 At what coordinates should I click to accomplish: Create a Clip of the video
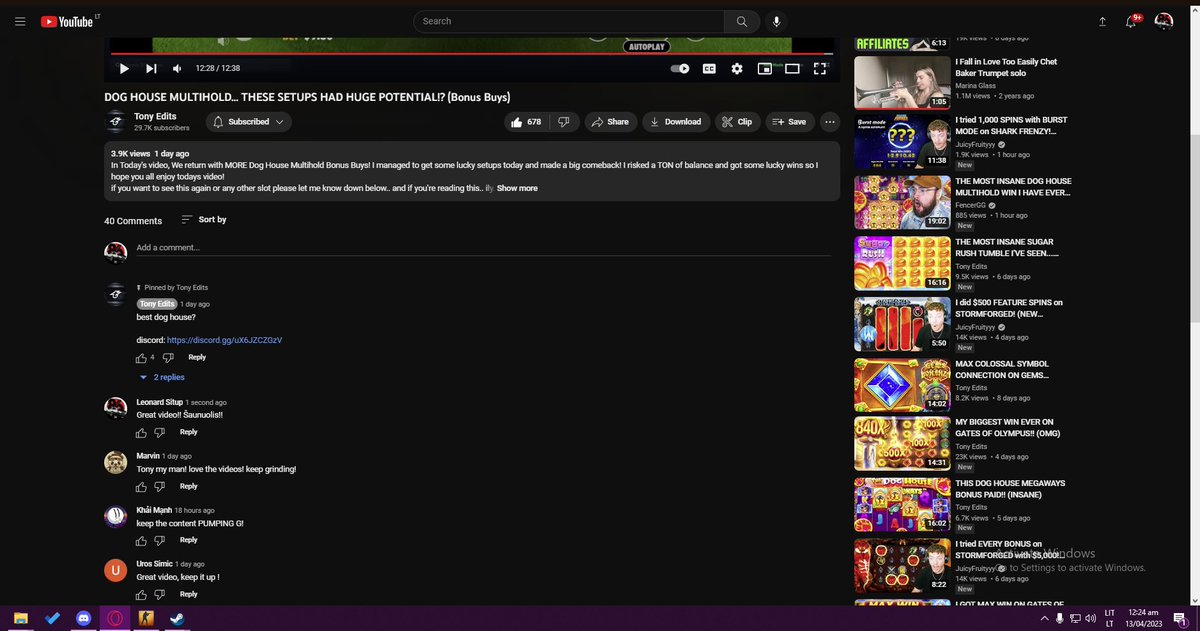[737, 122]
